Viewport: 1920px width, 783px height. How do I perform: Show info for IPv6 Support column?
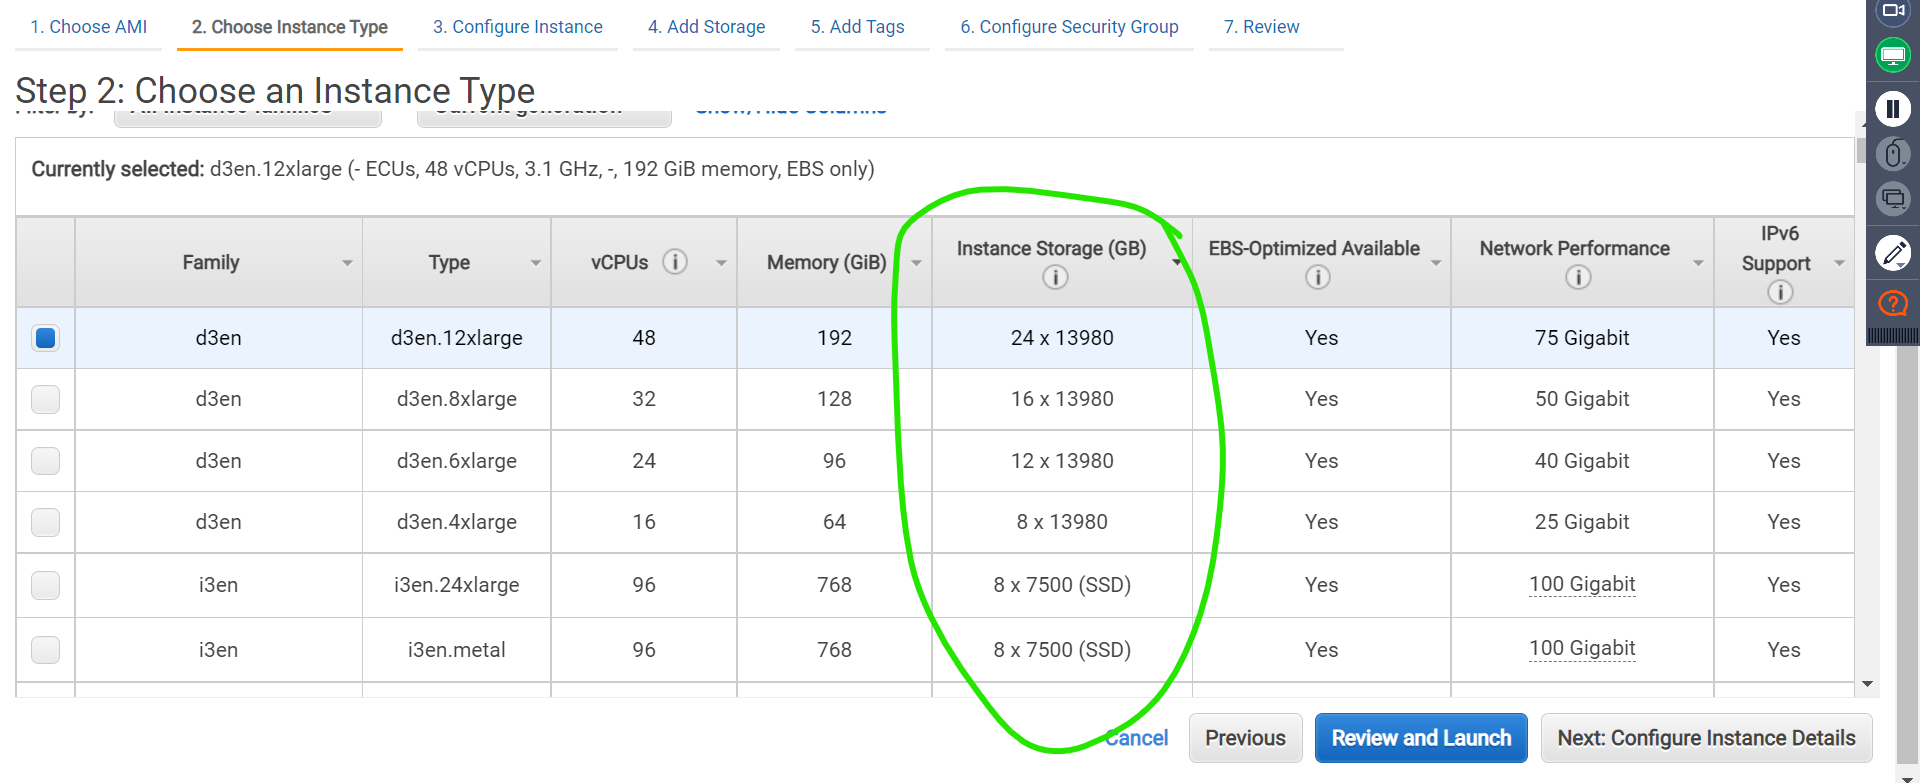point(1780,292)
